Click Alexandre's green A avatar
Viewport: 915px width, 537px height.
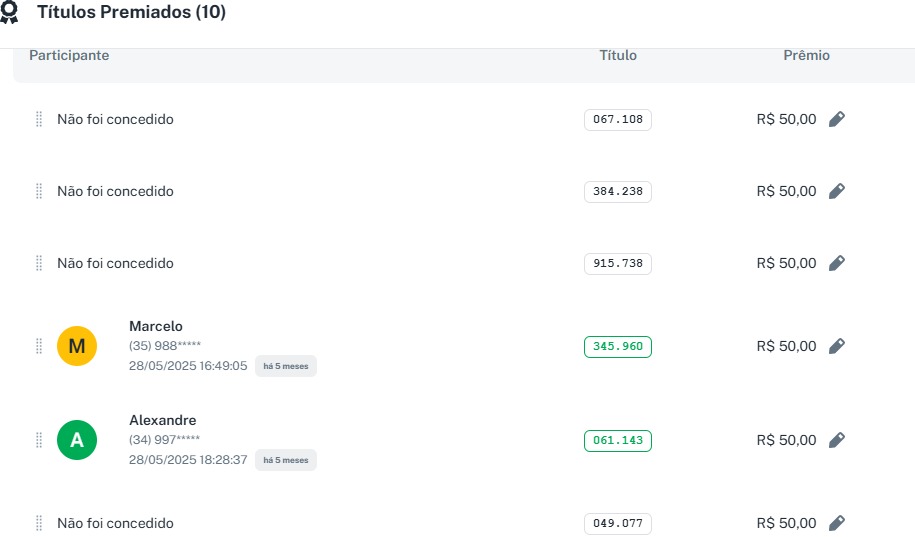[77, 440]
